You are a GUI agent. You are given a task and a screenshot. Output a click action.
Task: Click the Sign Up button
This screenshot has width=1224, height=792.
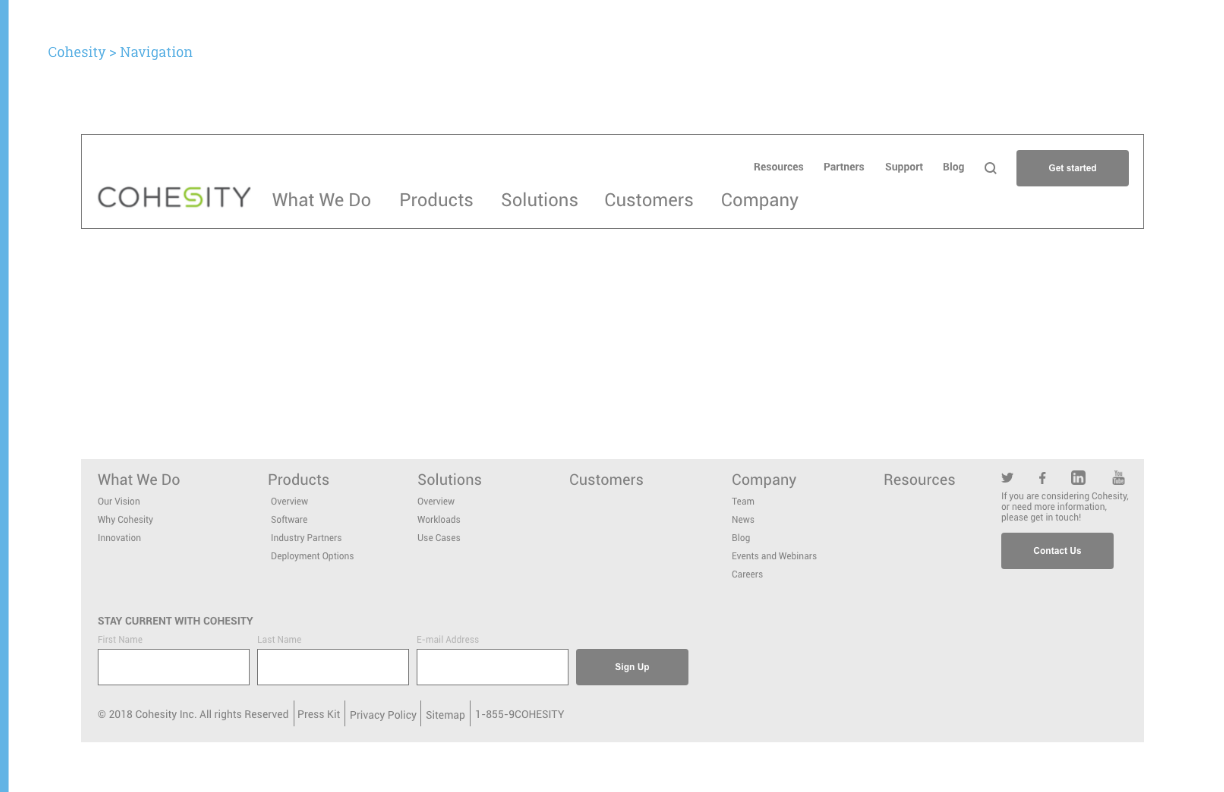tap(632, 667)
